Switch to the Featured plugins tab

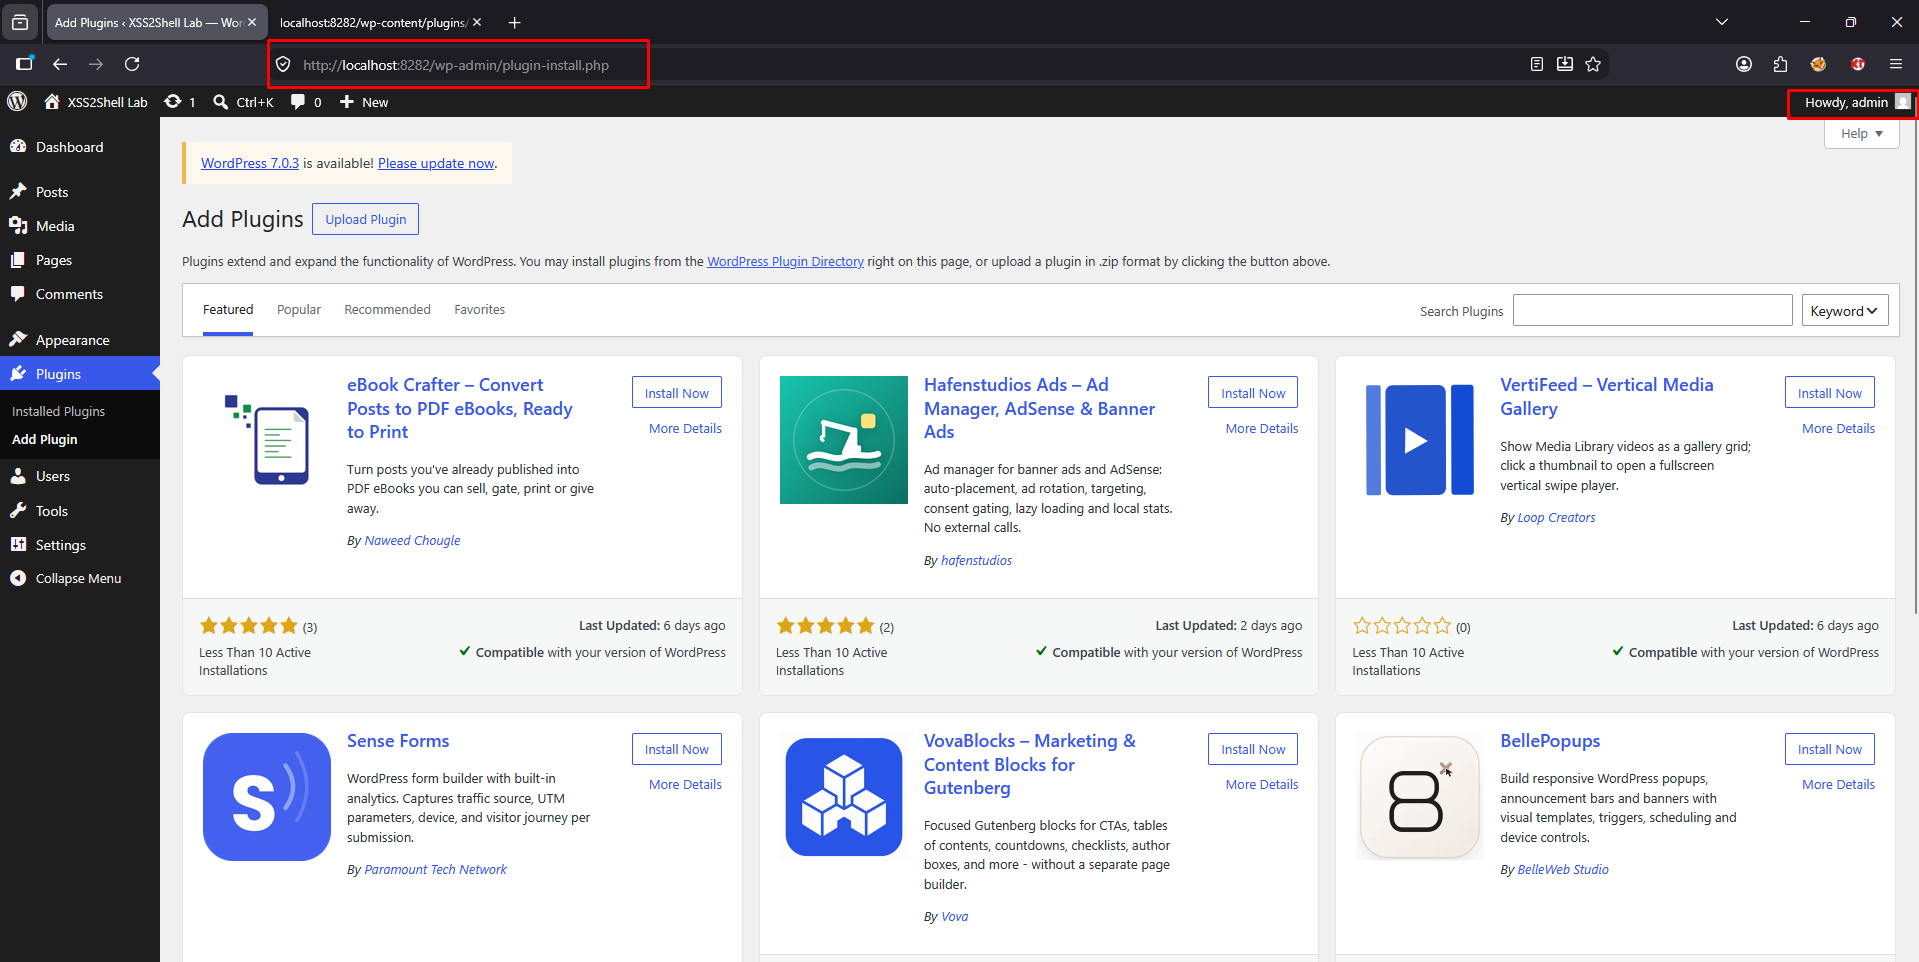tap(228, 310)
